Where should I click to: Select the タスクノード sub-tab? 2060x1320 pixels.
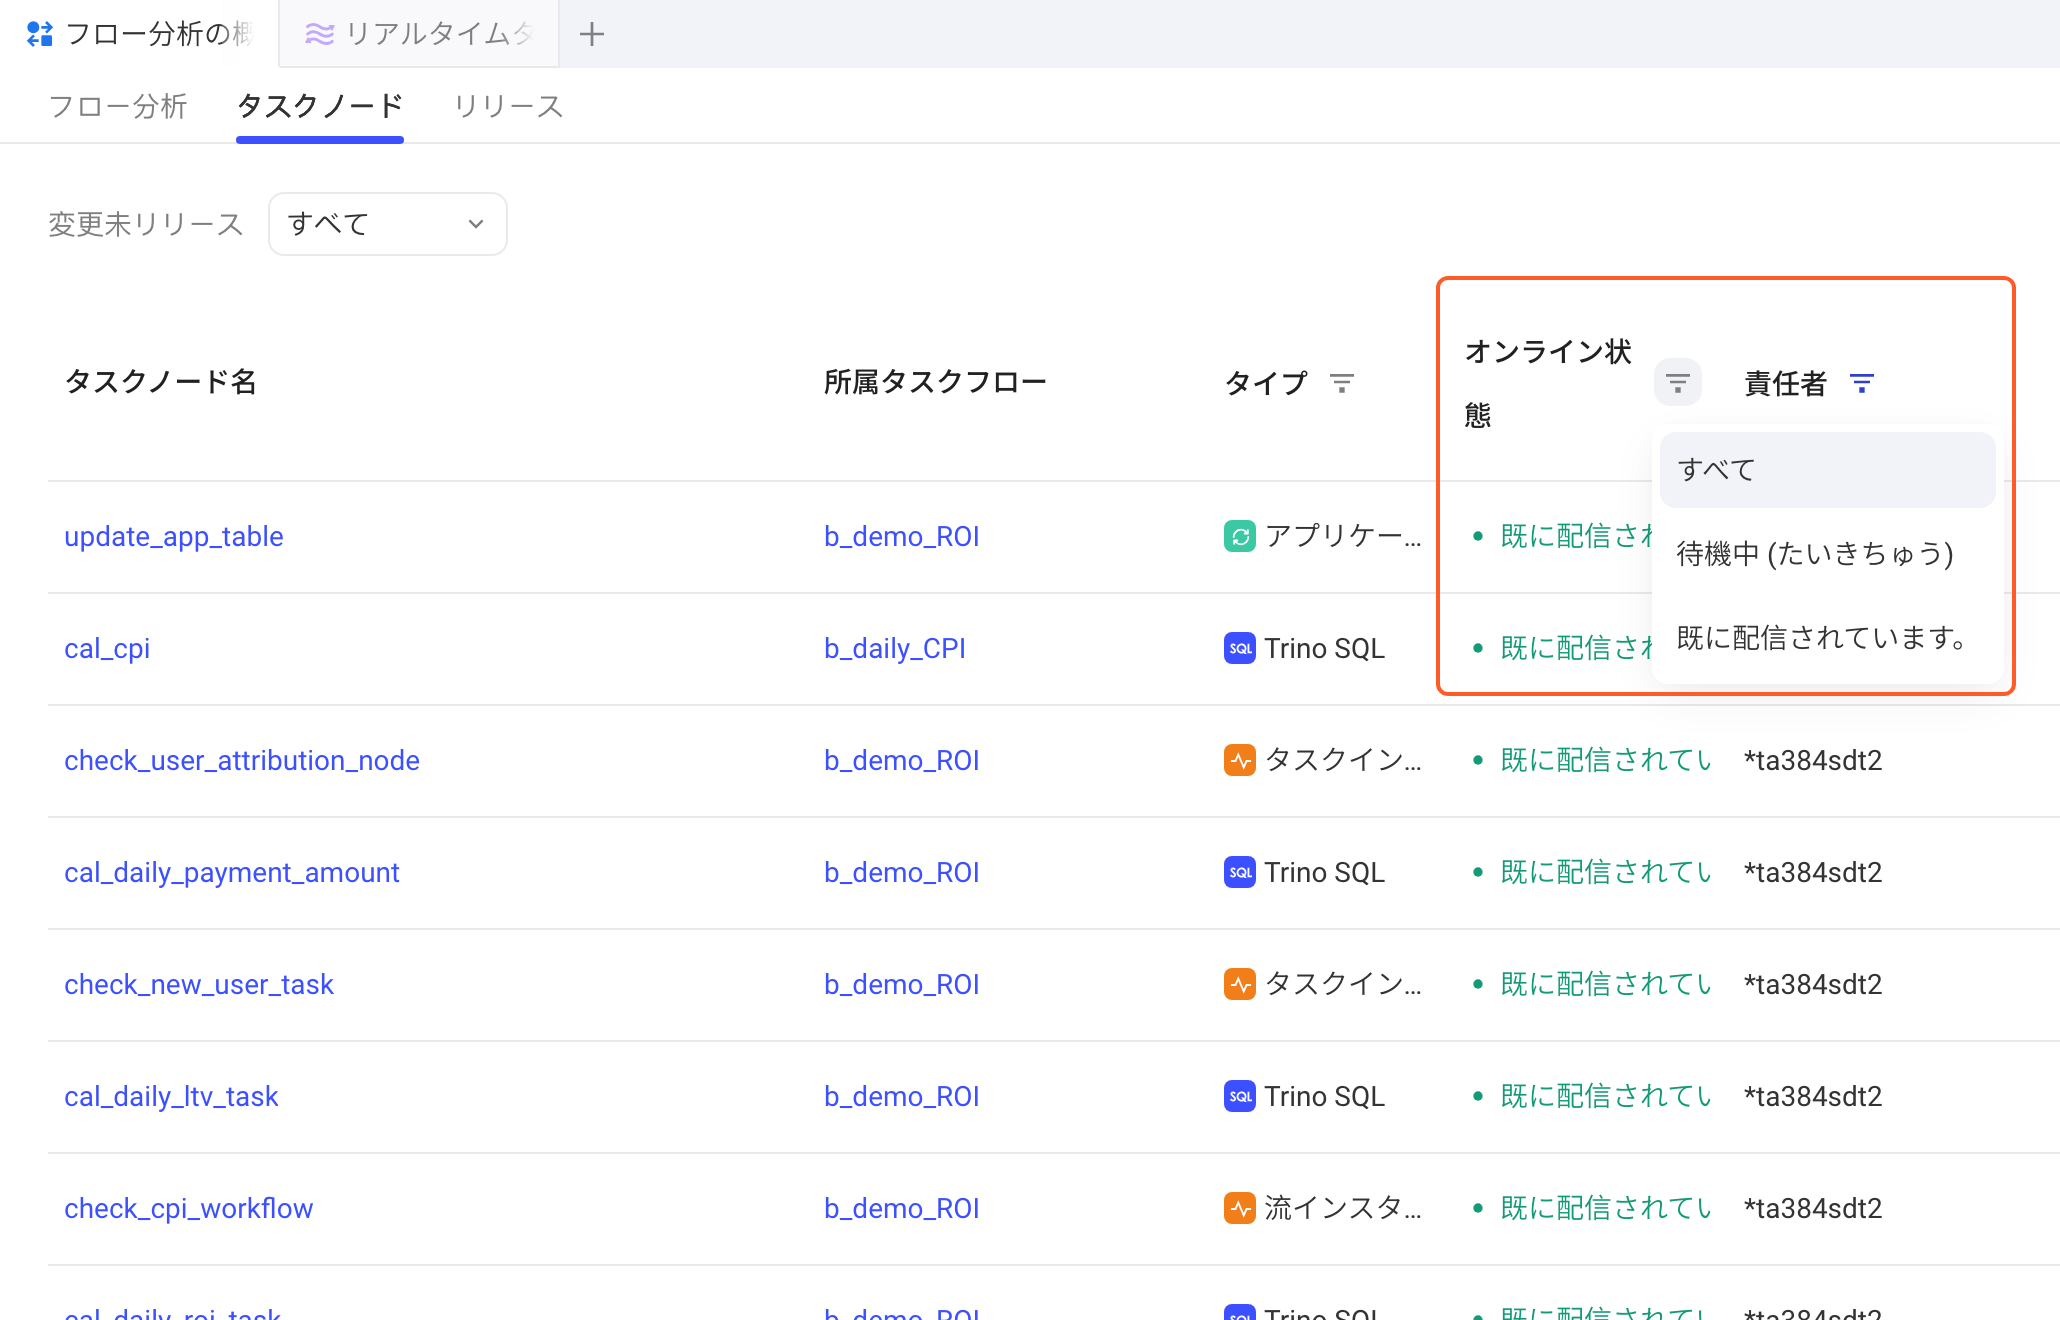[x=320, y=106]
